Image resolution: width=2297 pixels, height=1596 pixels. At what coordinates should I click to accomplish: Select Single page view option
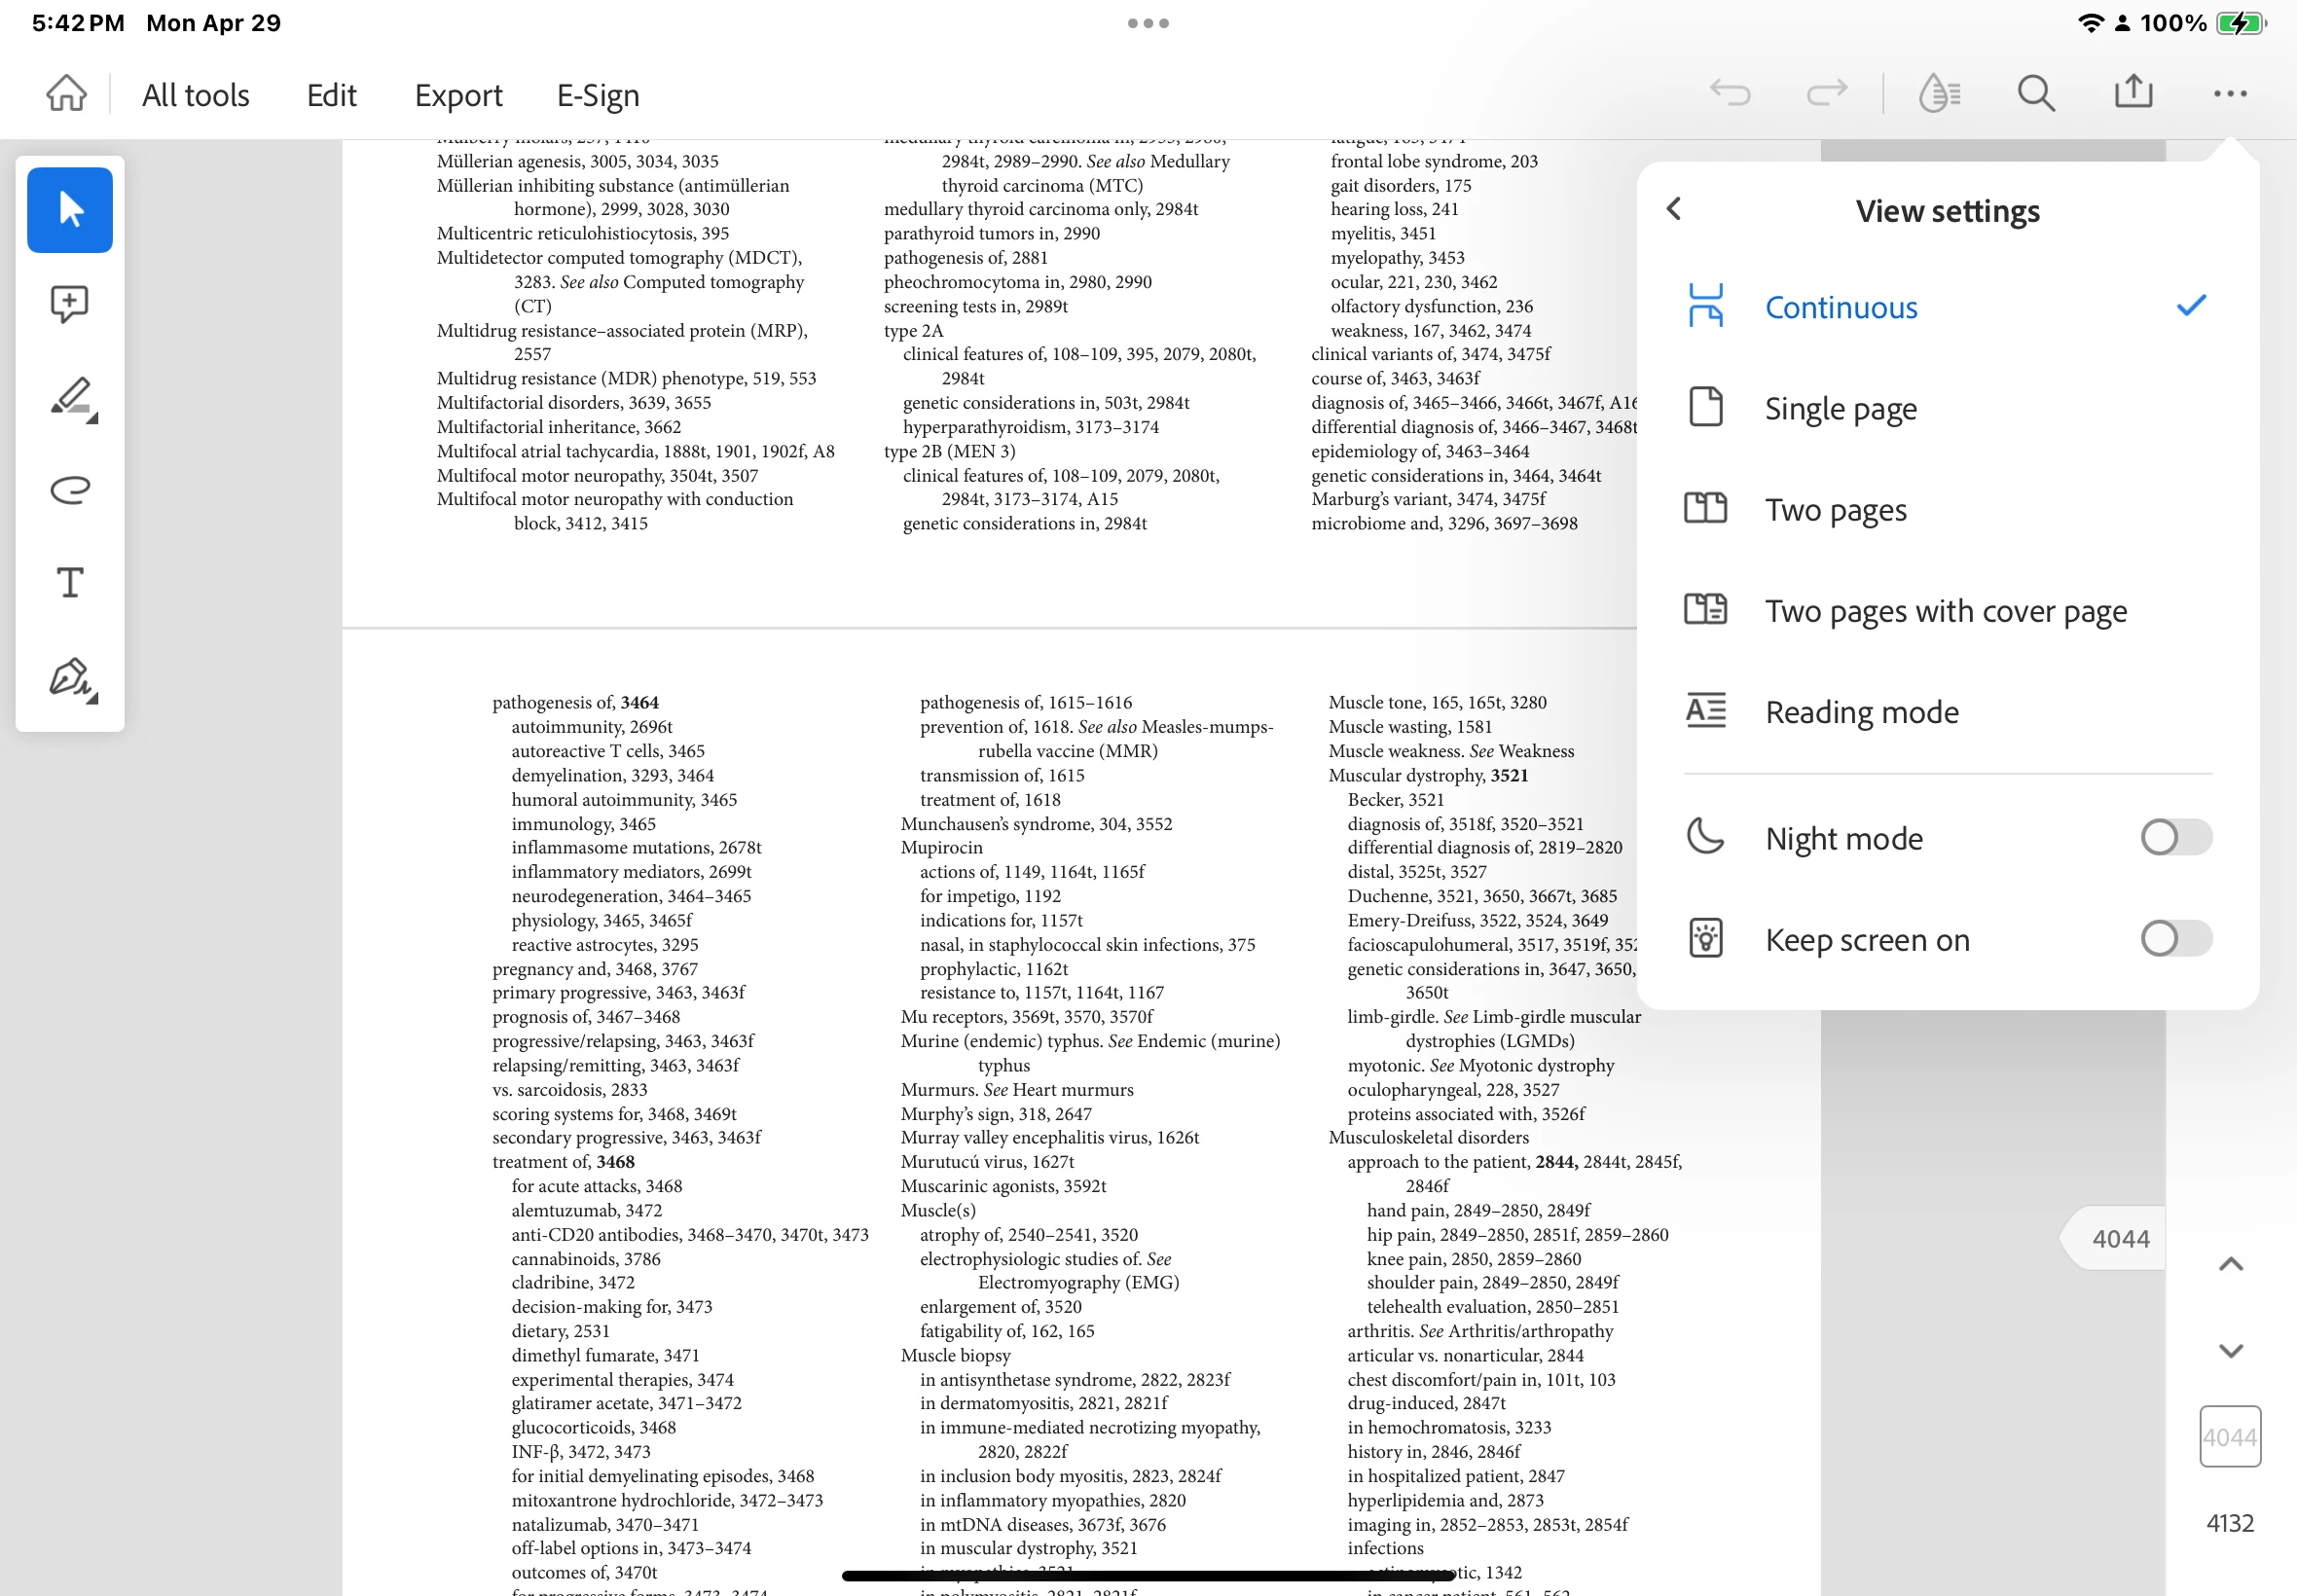click(x=1840, y=408)
